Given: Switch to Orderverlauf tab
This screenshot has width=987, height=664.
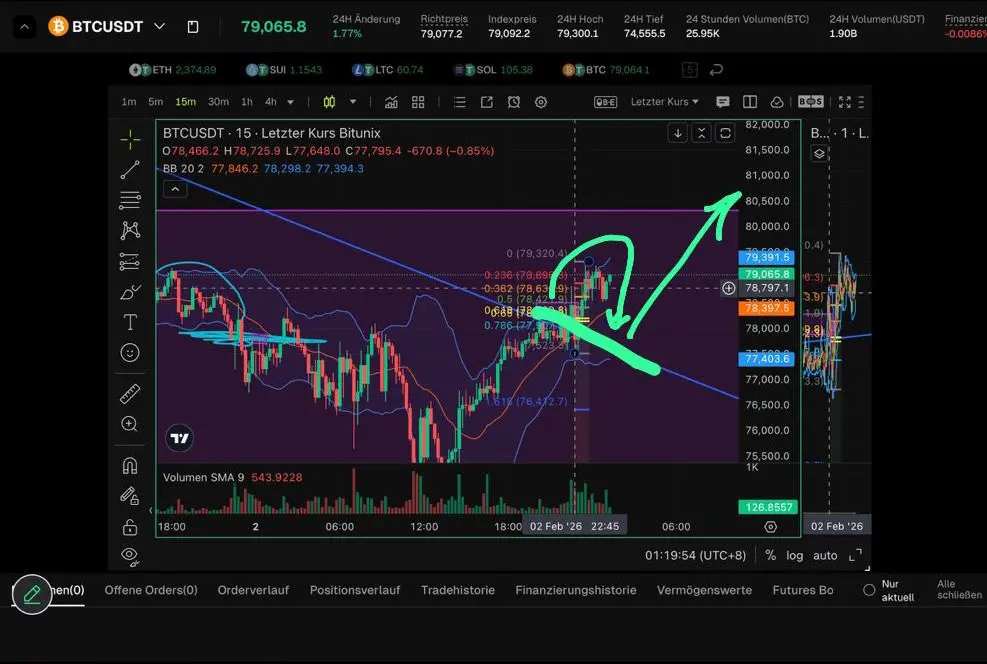Looking at the screenshot, I should tap(253, 590).
